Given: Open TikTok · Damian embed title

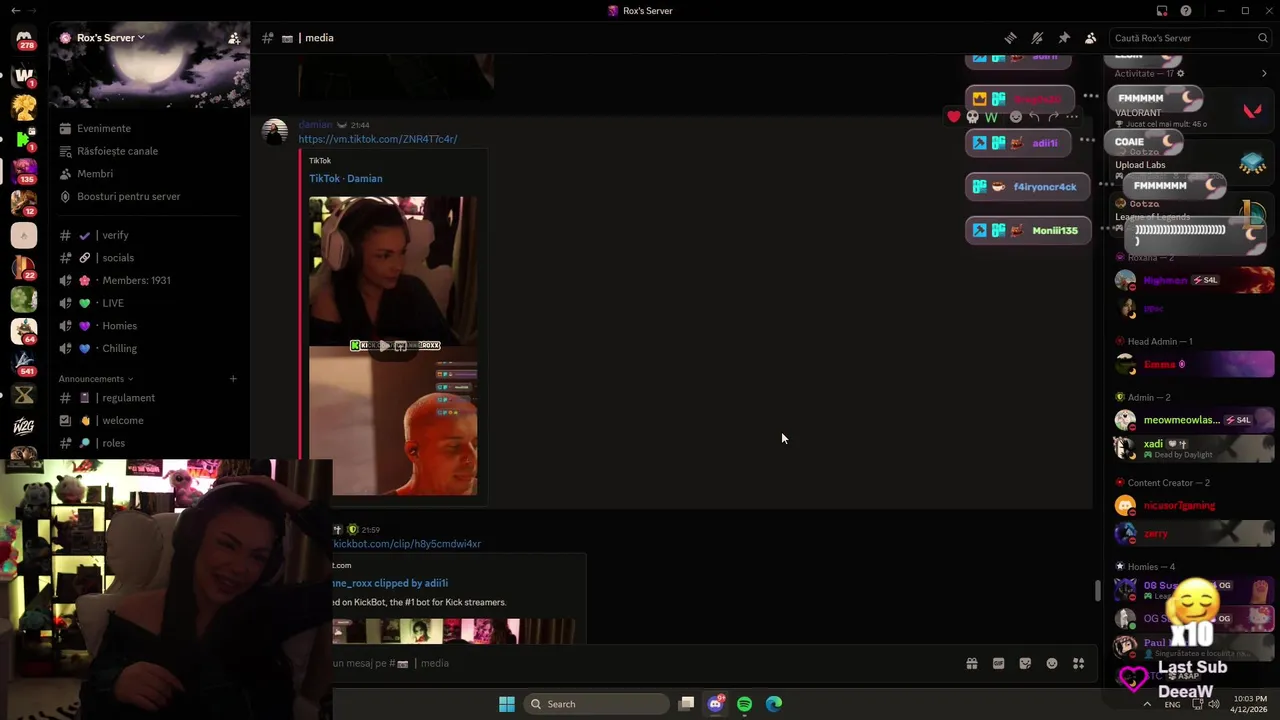Looking at the screenshot, I should [345, 178].
